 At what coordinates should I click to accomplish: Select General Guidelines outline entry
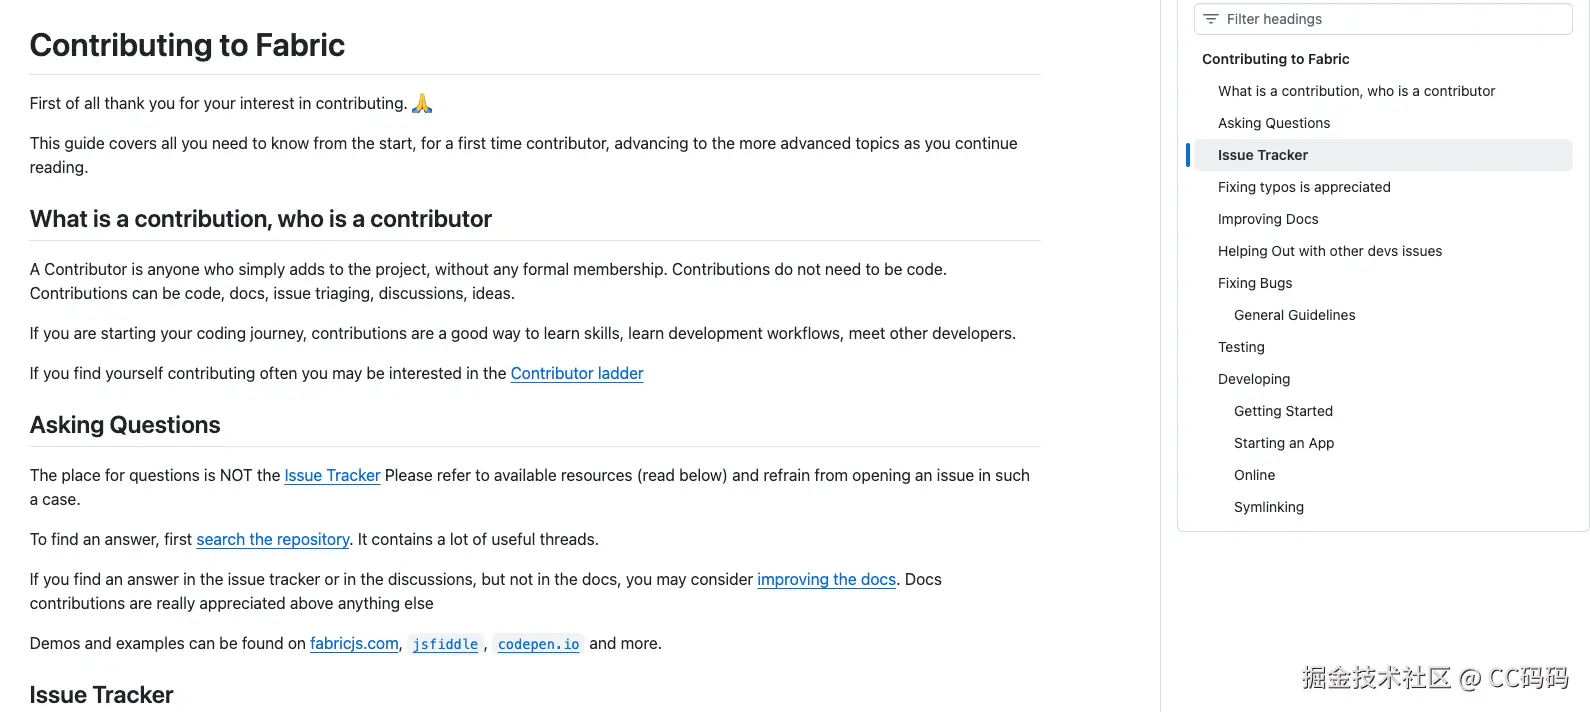click(x=1295, y=315)
